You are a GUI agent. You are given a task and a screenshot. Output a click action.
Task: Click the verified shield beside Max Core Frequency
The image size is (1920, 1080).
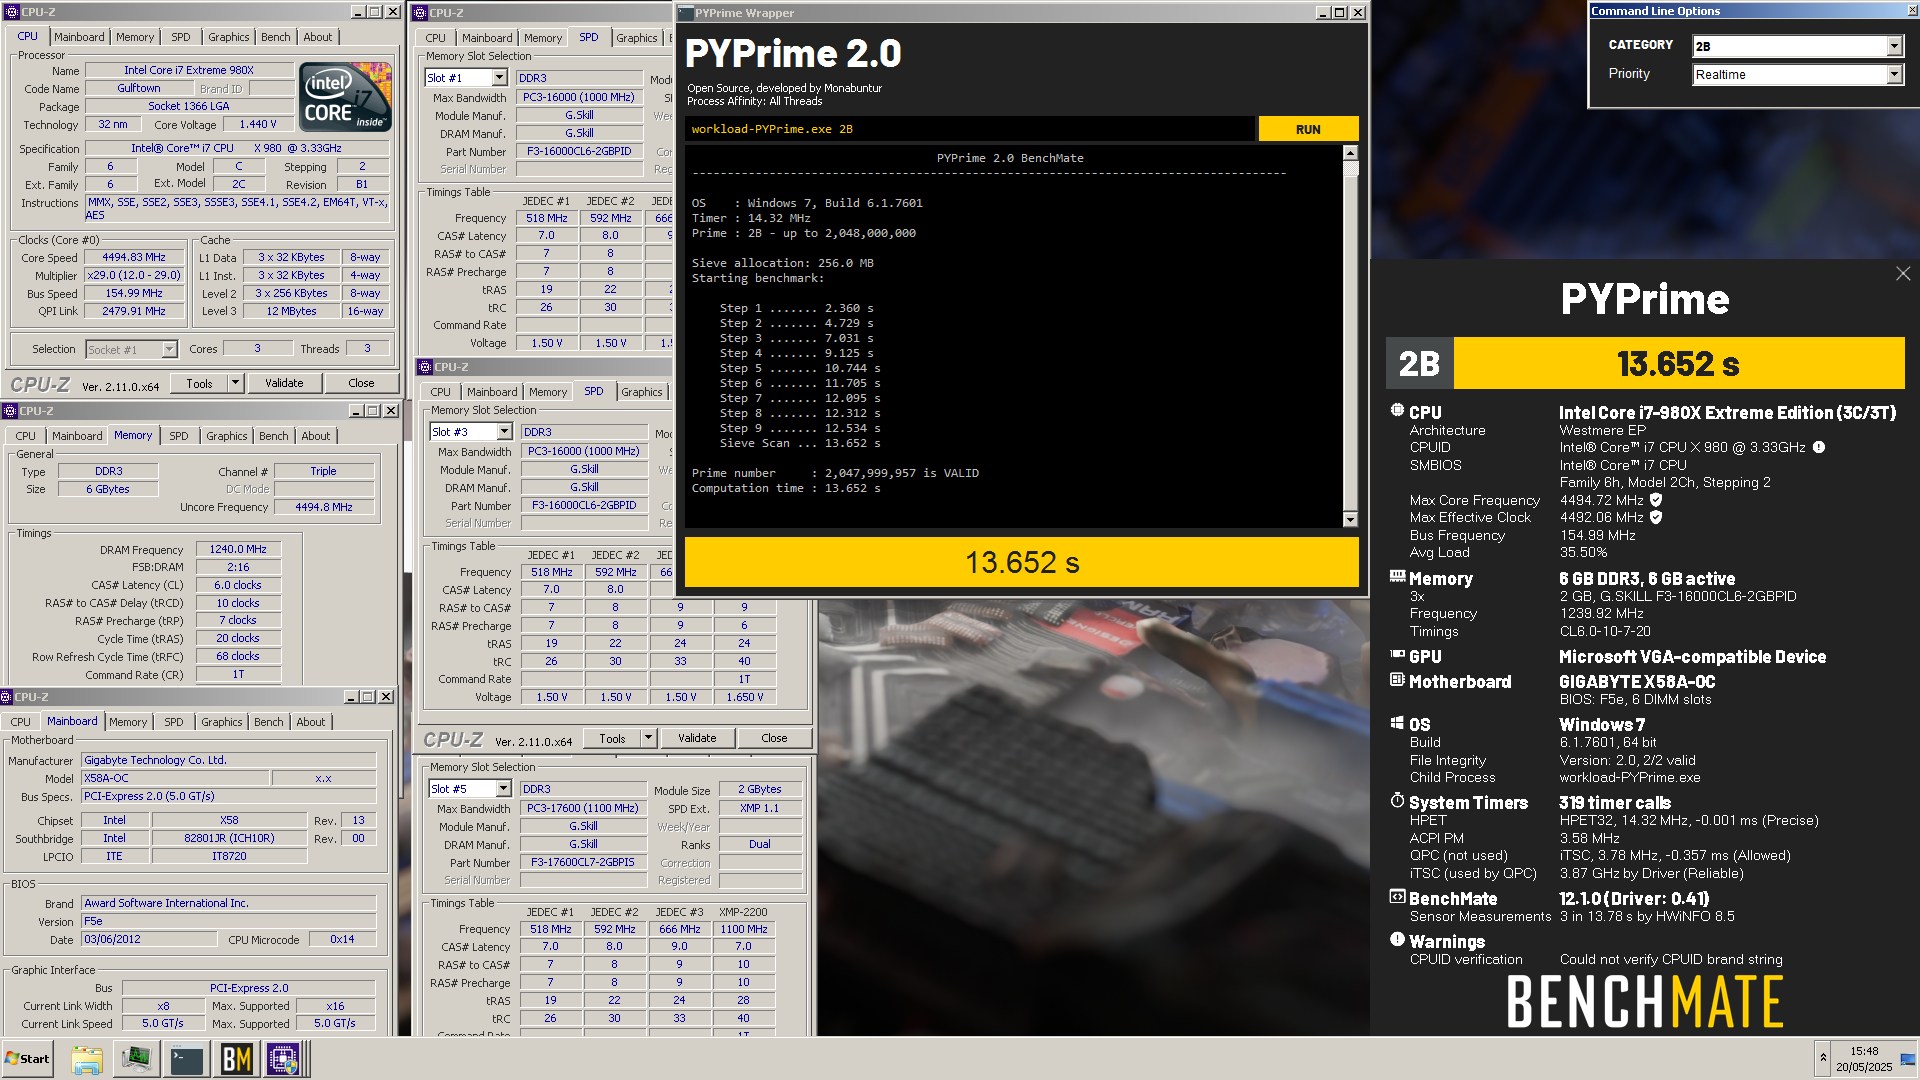click(1656, 500)
